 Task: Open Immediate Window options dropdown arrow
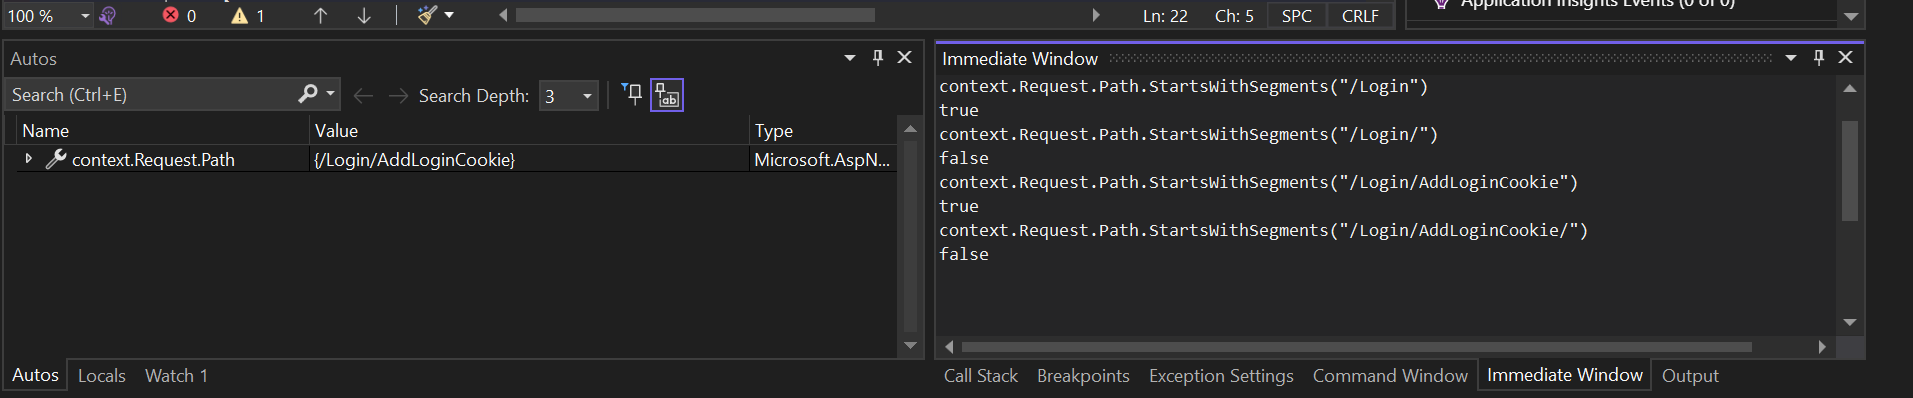(1791, 58)
